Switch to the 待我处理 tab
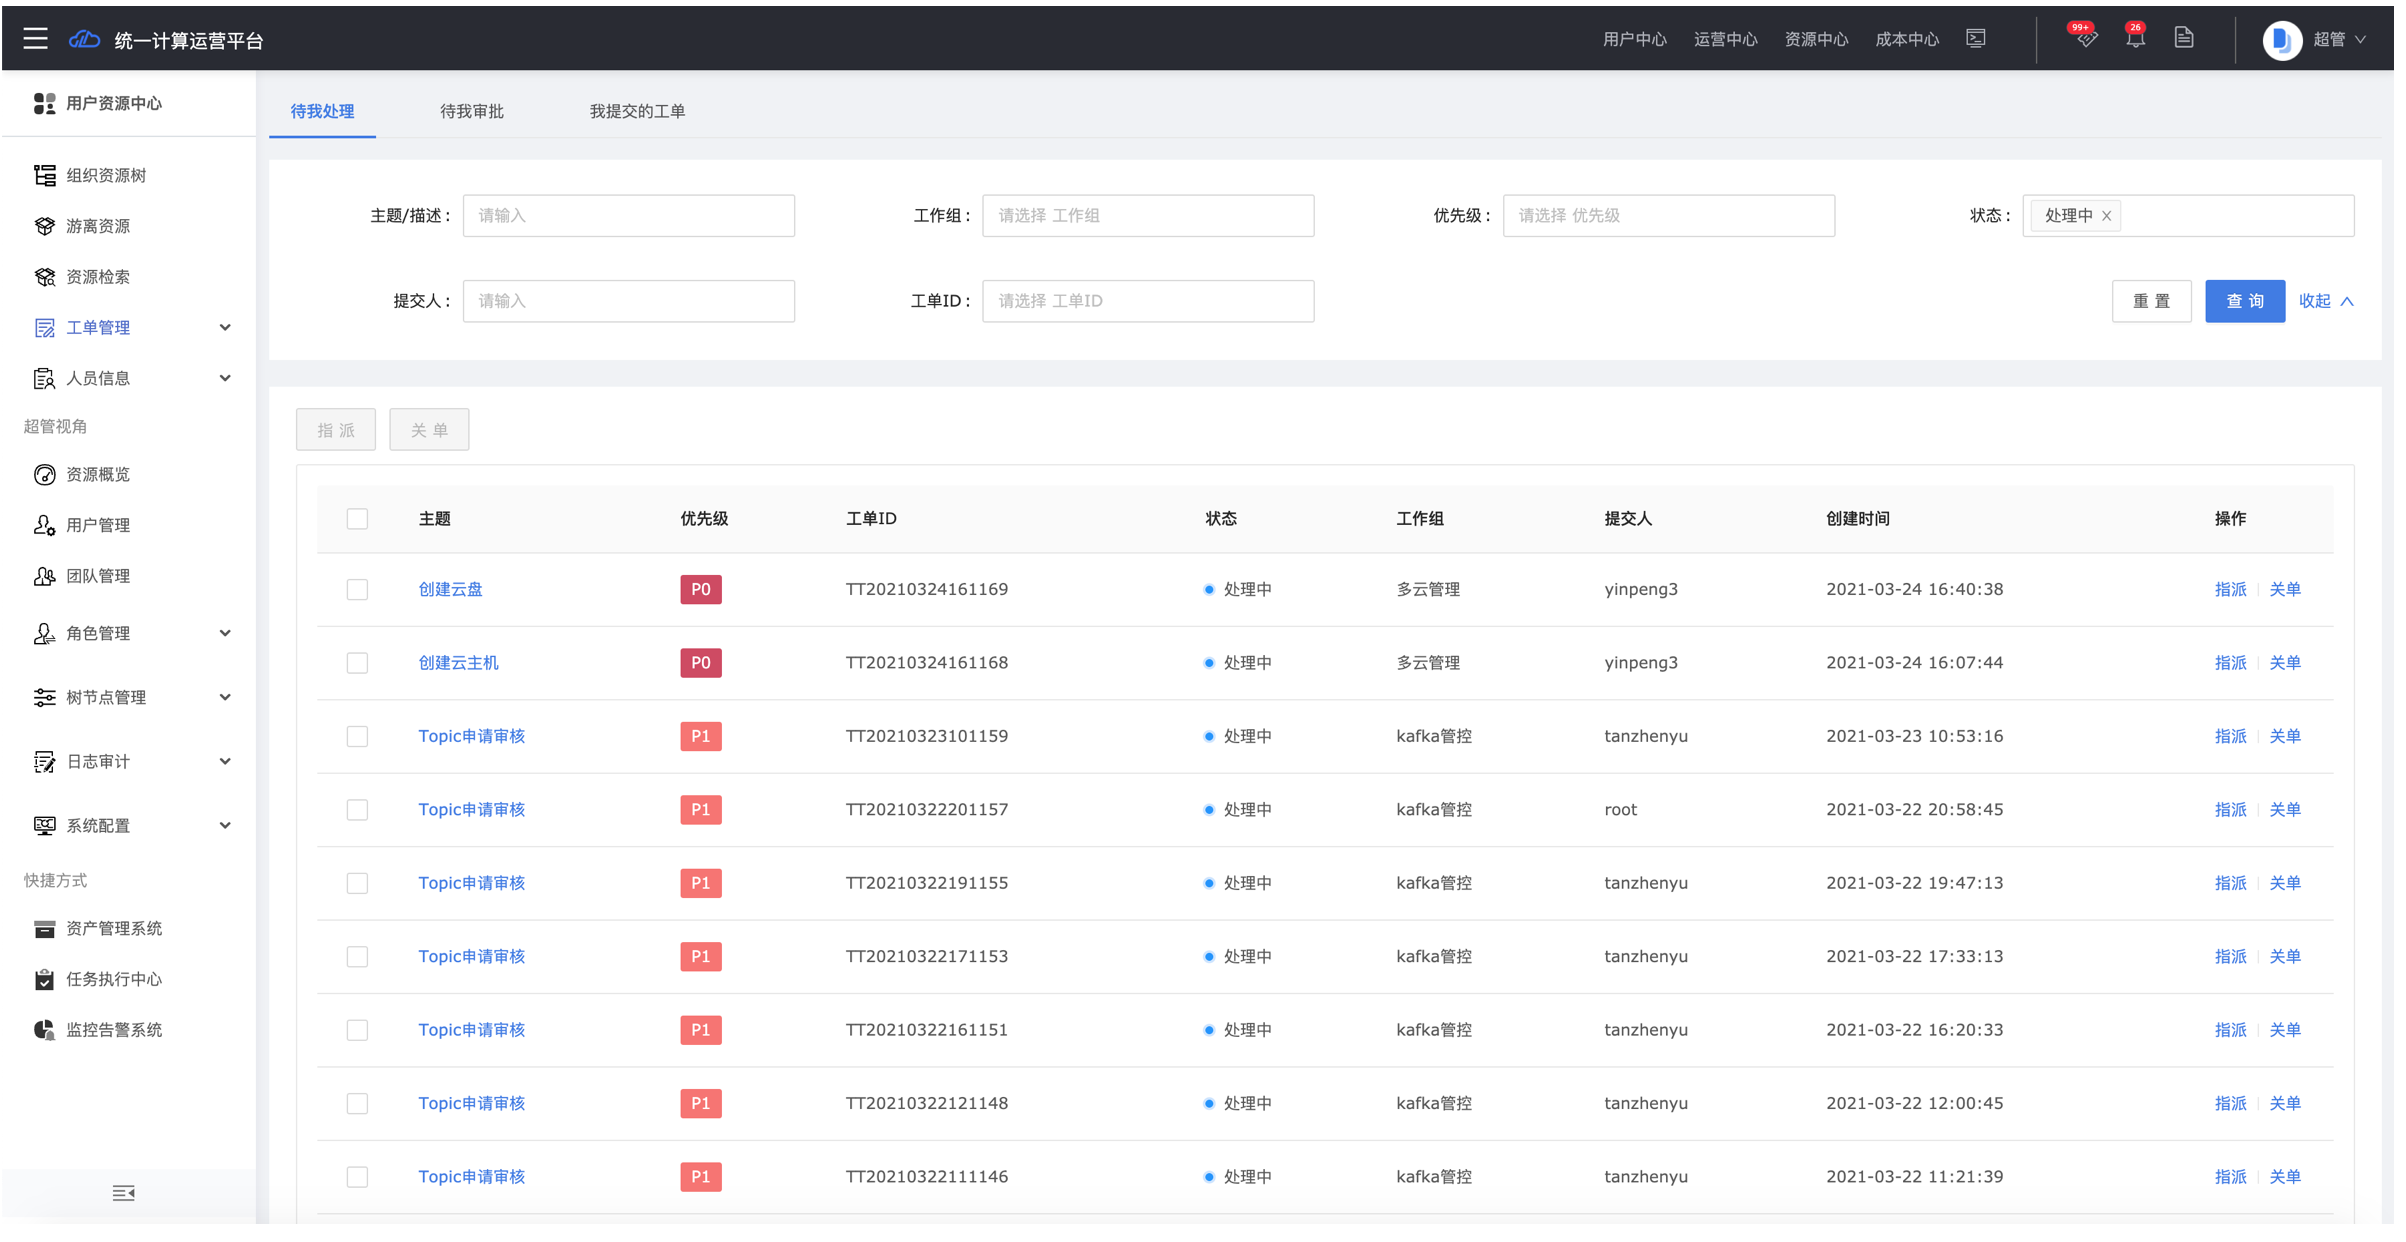Image resolution: width=2406 pixels, height=1242 pixels. point(322,111)
